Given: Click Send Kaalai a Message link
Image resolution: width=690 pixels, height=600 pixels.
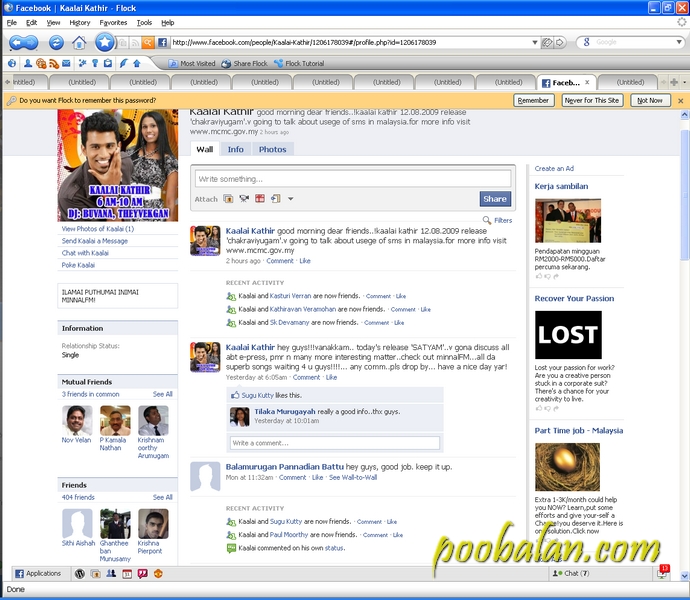Looking at the screenshot, I should tap(95, 241).
